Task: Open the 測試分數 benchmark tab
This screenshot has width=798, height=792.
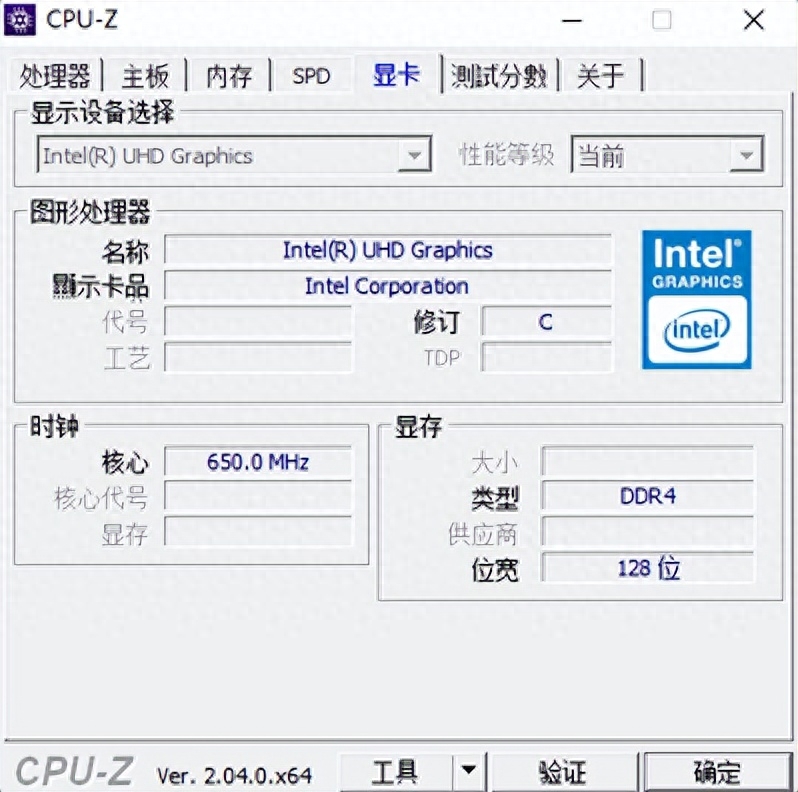Action: point(499,76)
